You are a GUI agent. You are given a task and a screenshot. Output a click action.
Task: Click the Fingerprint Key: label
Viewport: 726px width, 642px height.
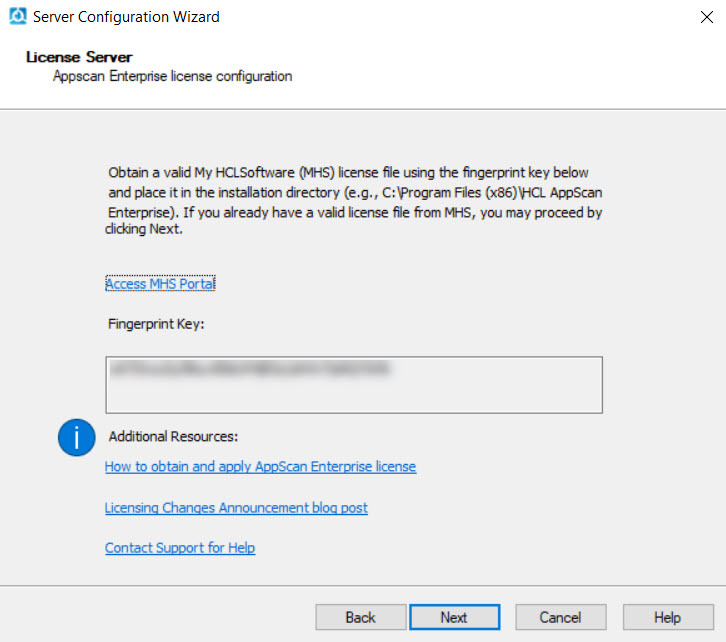pyautogui.click(x=156, y=324)
